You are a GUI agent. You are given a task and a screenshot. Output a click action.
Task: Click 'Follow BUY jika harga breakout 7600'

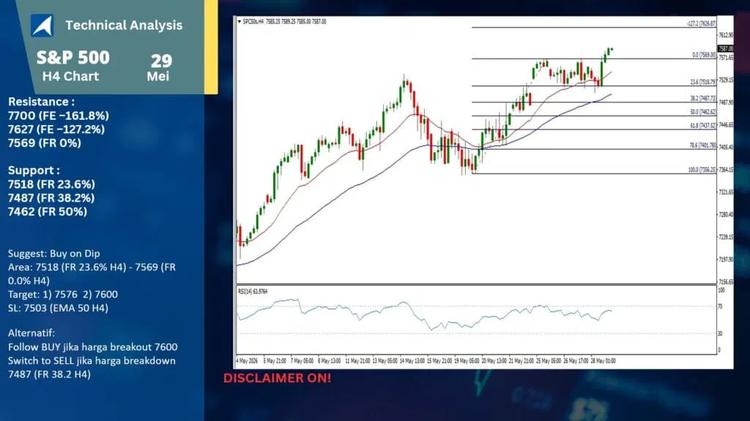(x=93, y=347)
